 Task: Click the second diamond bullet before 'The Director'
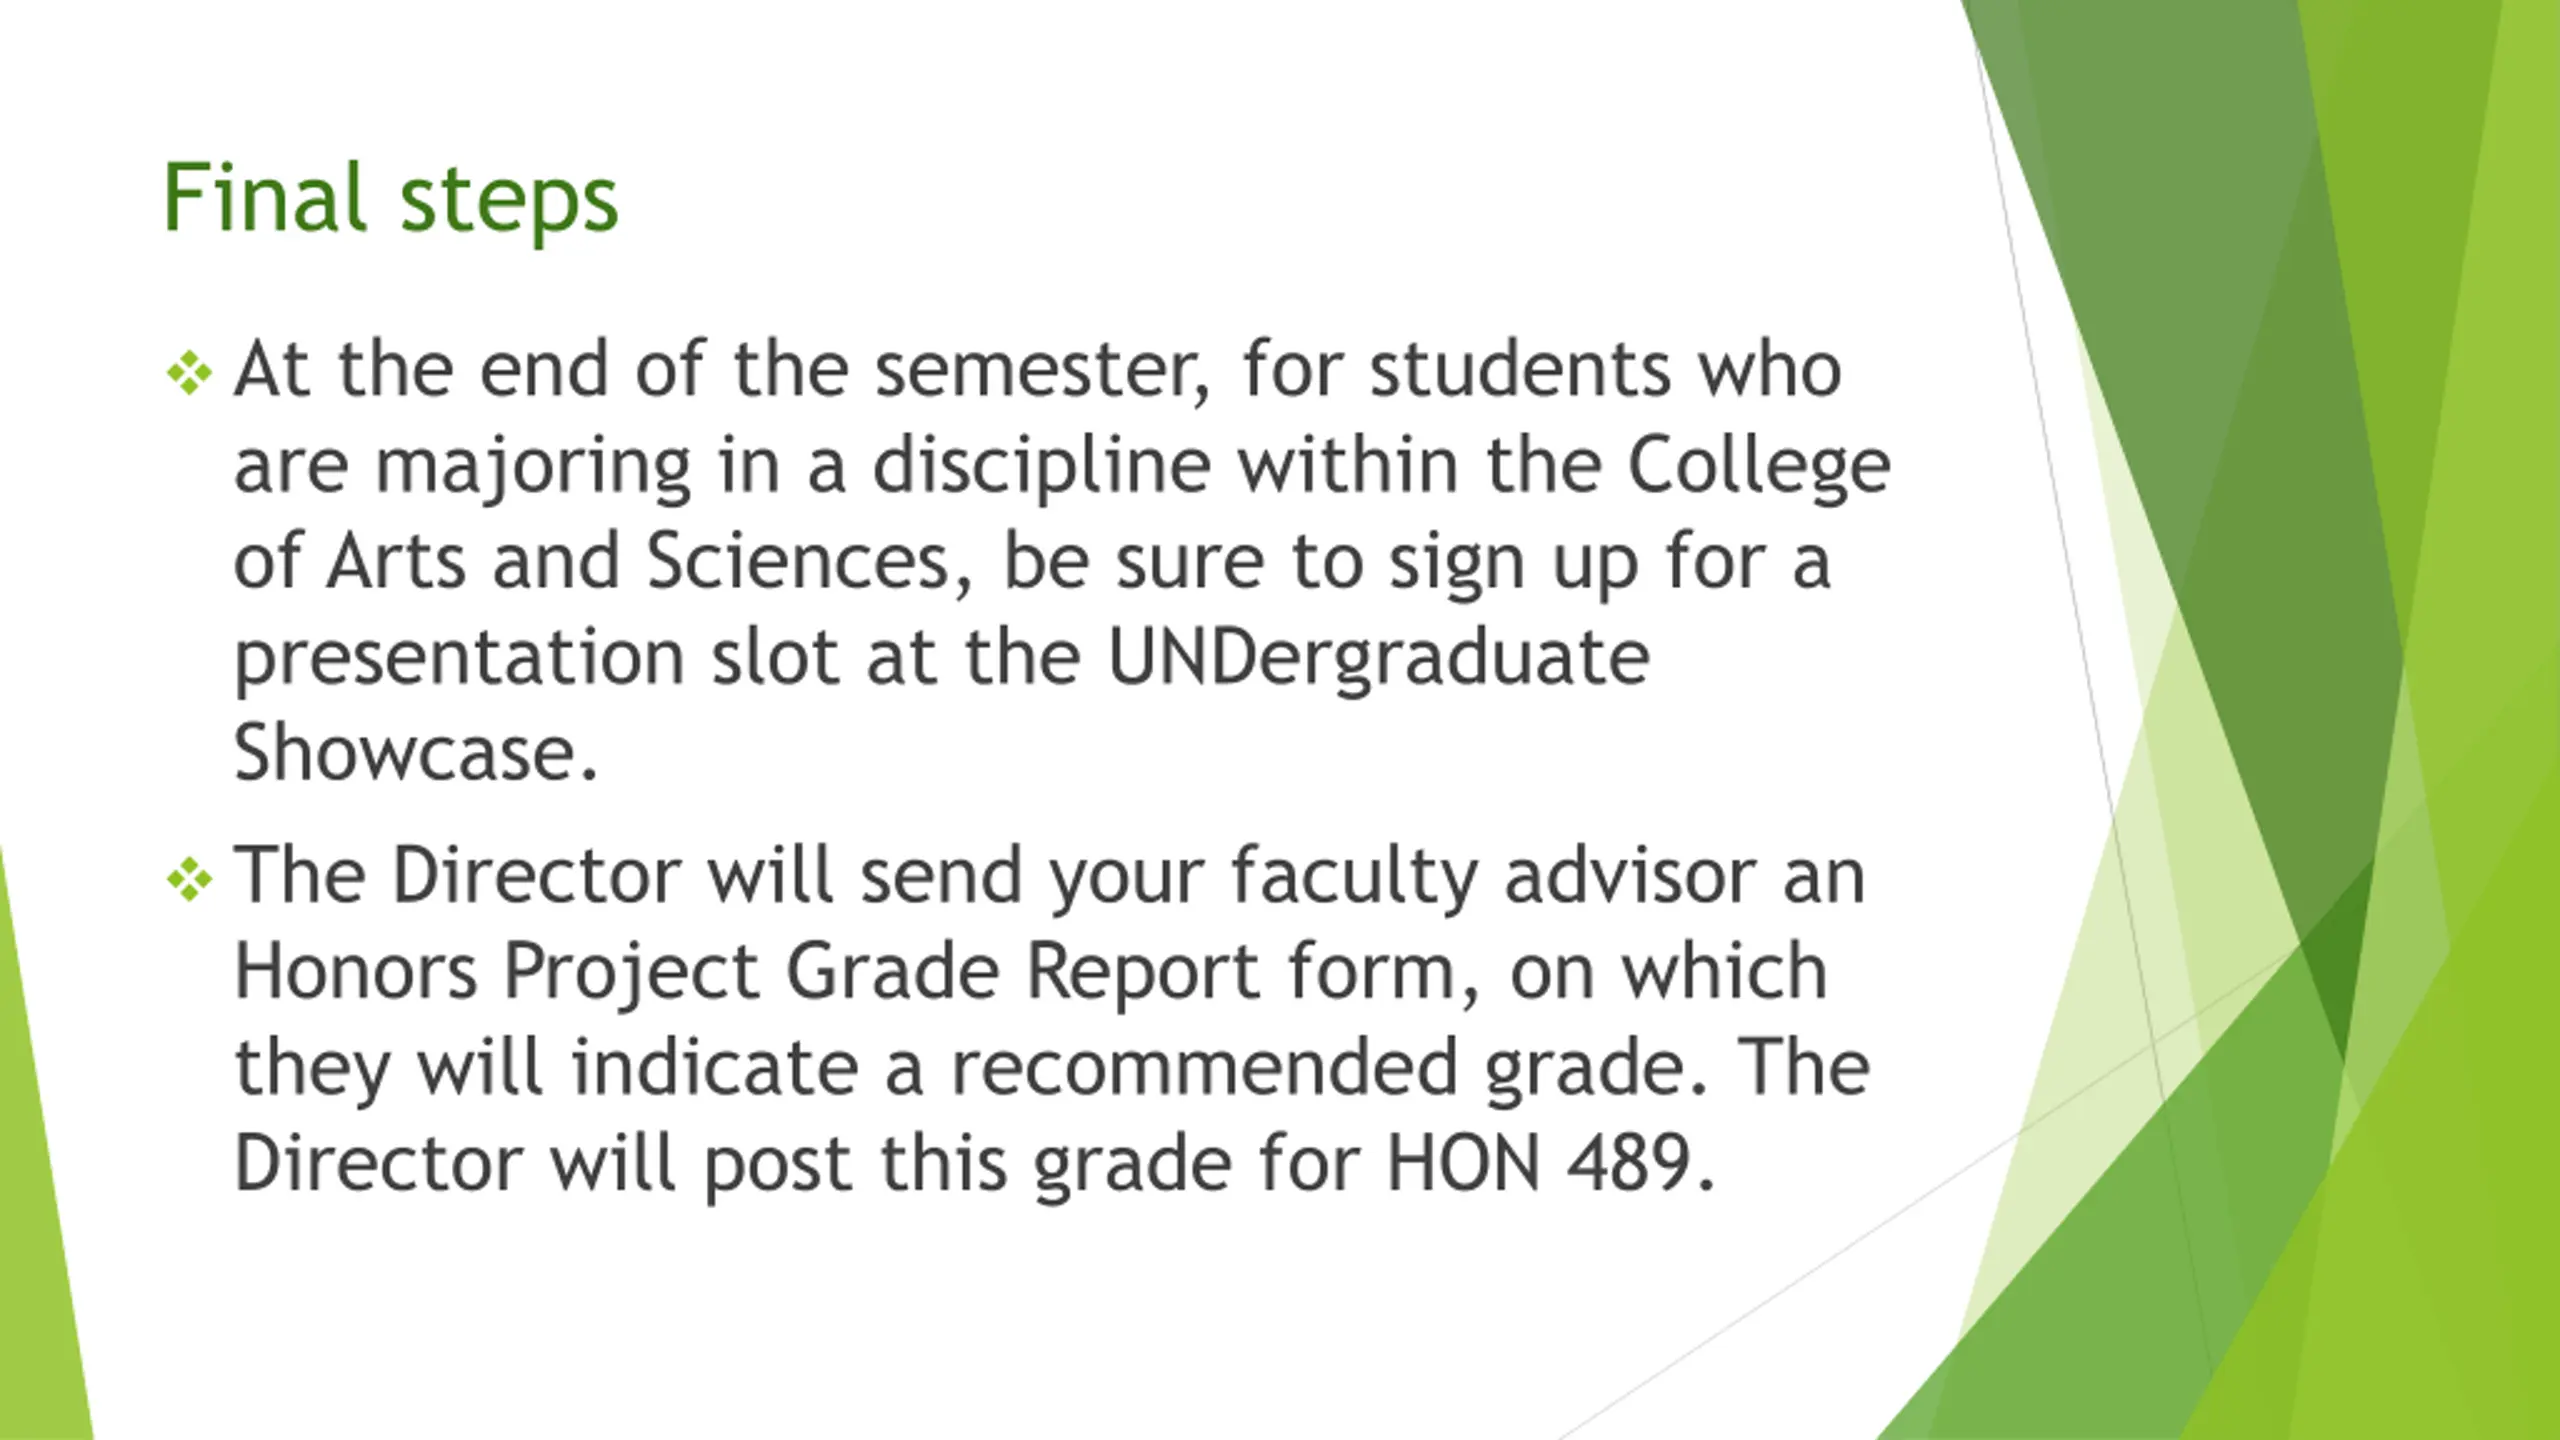coord(190,880)
